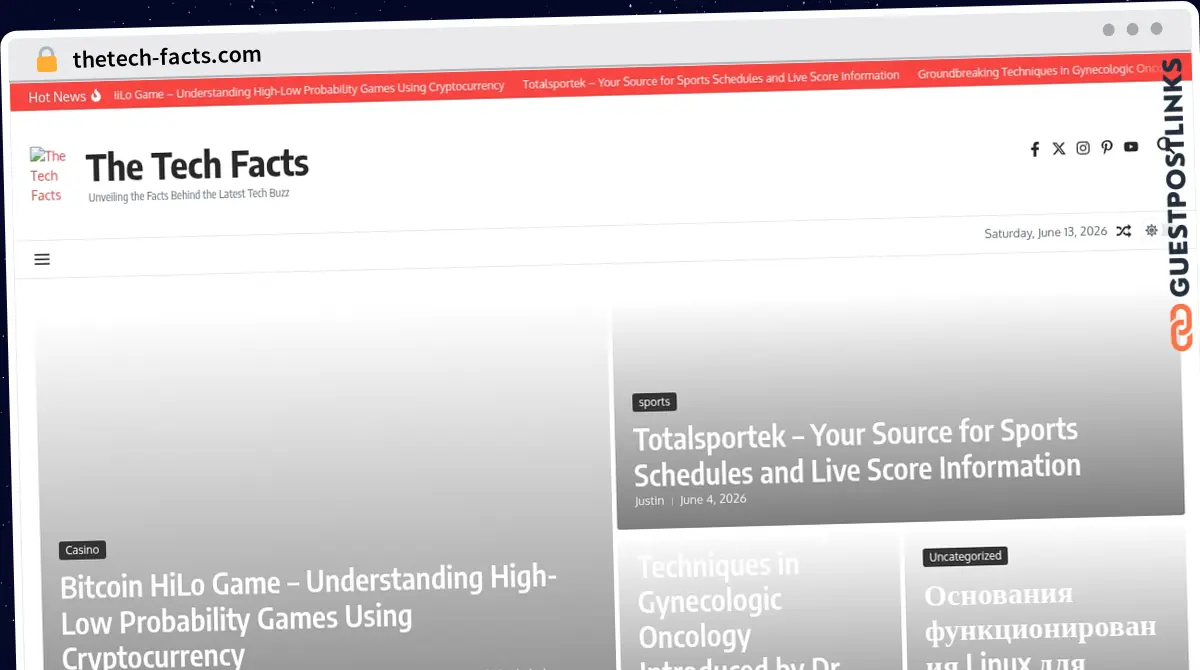Open the hamburger menu
Image resolution: width=1200 pixels, height=670 pixels.
[x=42, y=259]
